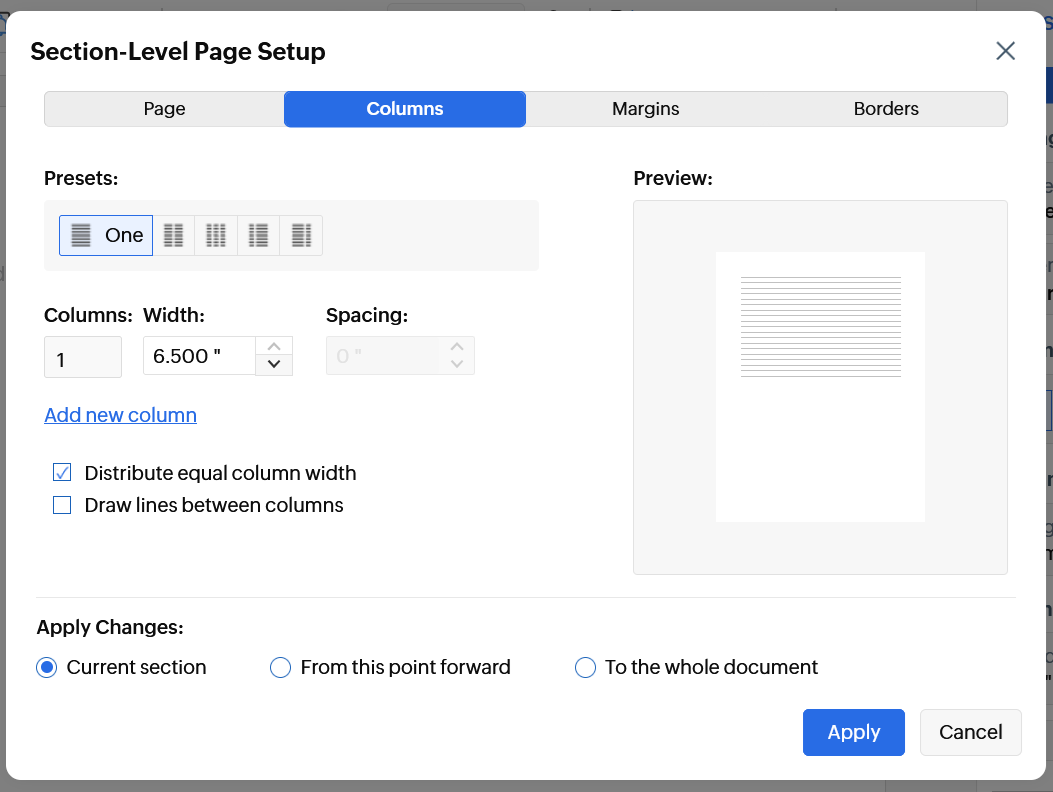
Task: Open the Margins tab
Action: click(x=645, y=109)
